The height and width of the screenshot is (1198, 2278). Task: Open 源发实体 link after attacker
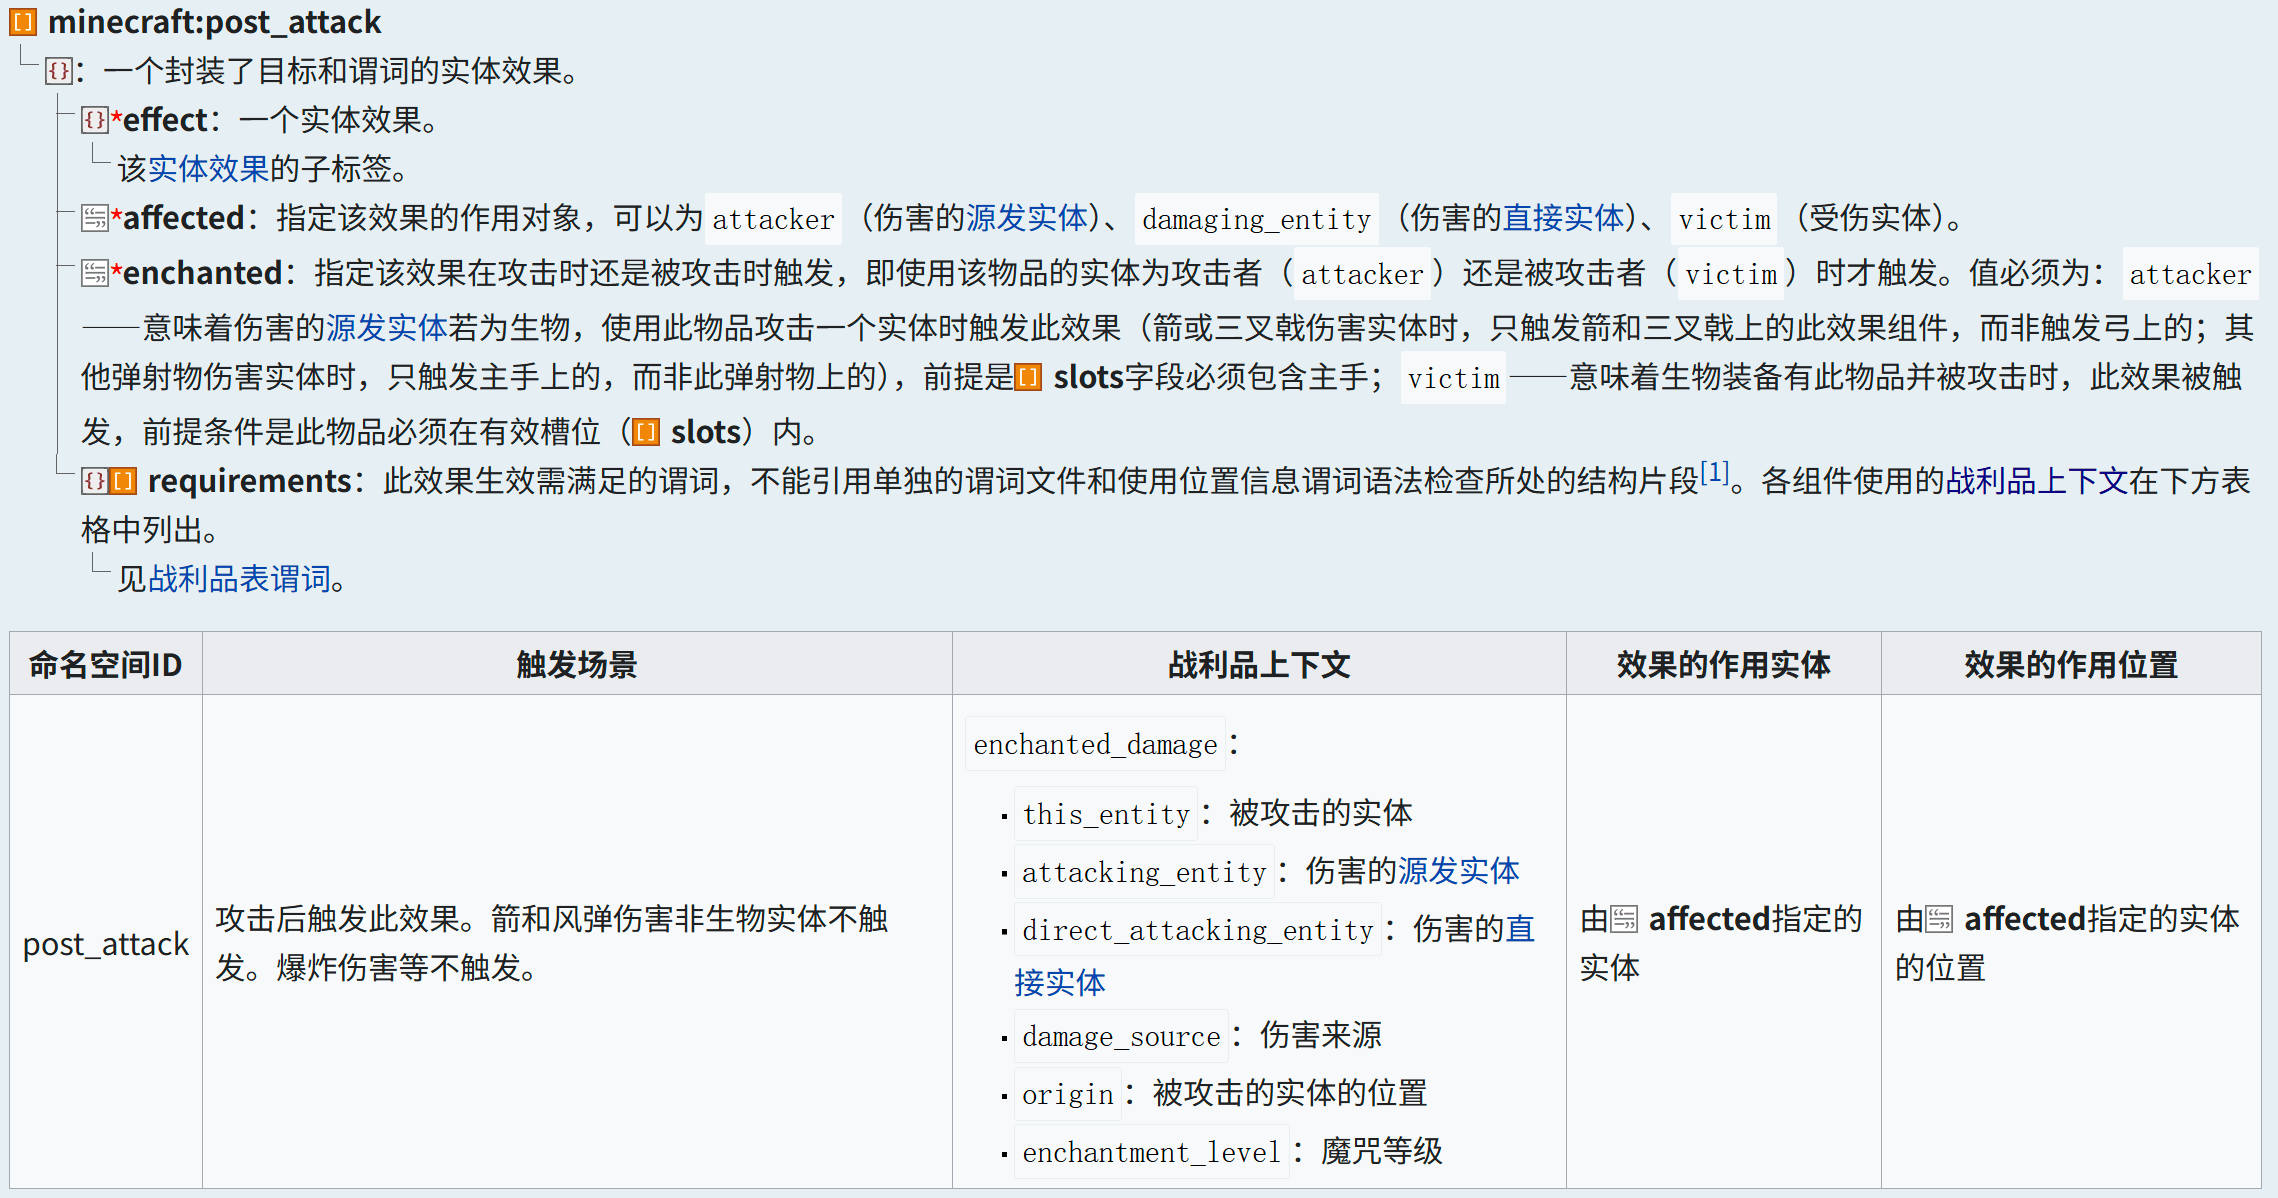[x=1026, y=218]
